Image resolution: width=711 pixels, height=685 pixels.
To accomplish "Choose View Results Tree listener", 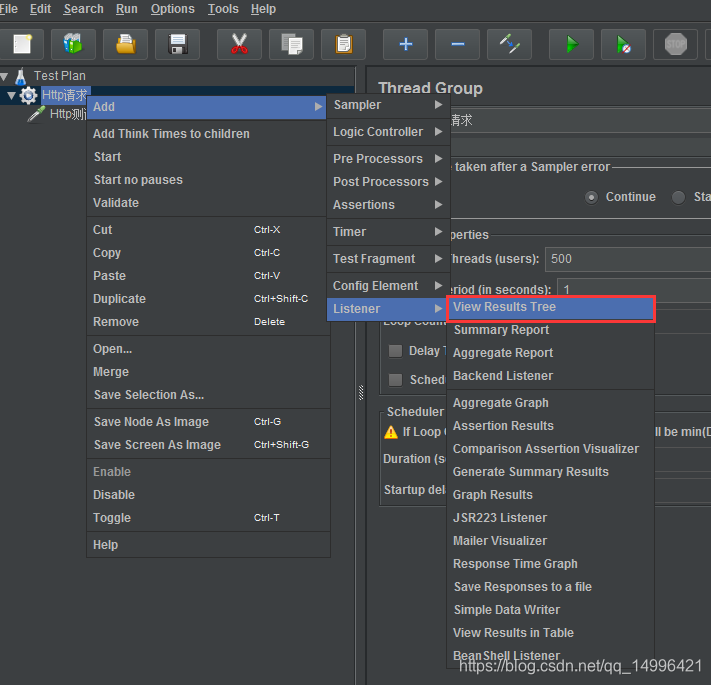I will (x=551, y=308).
